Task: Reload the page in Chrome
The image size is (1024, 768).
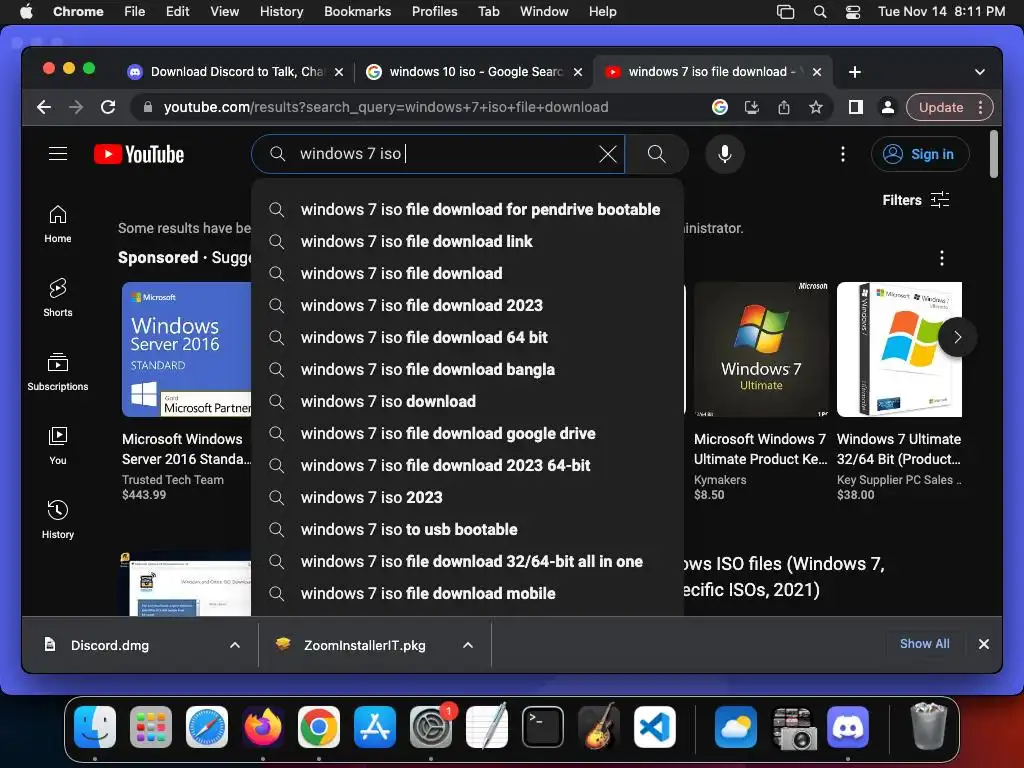Action: point(108,107)
